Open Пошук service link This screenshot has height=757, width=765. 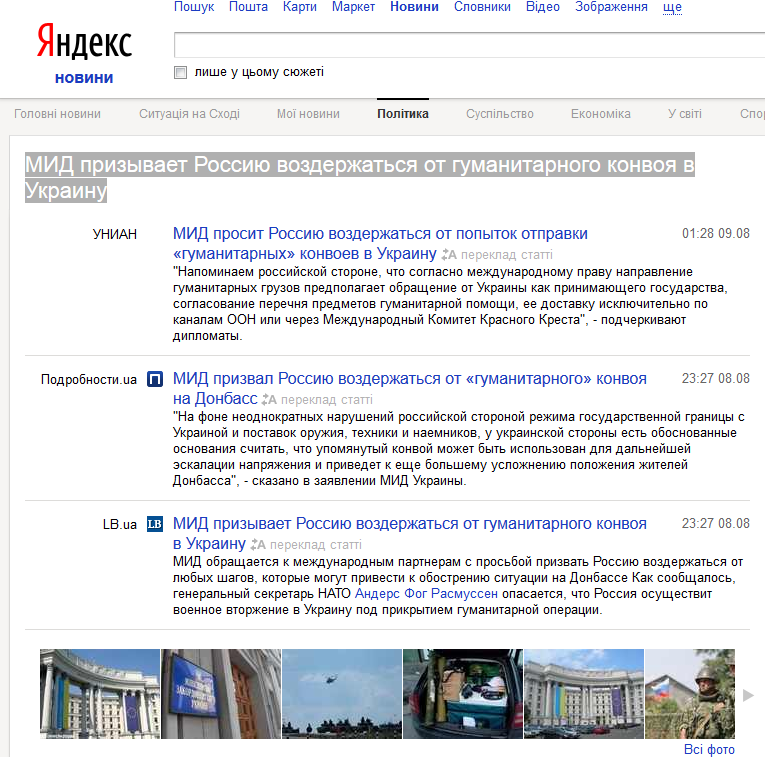click(194, 7)
